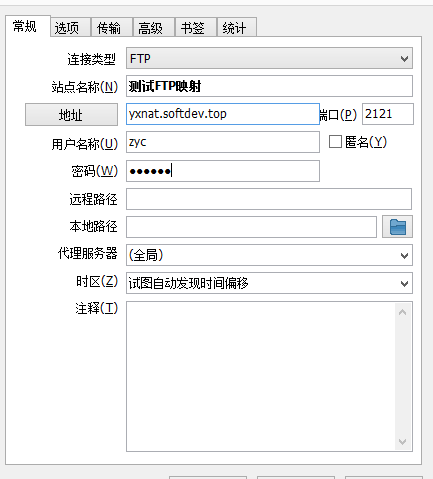Open the 统计 tab

coord(237,28)
